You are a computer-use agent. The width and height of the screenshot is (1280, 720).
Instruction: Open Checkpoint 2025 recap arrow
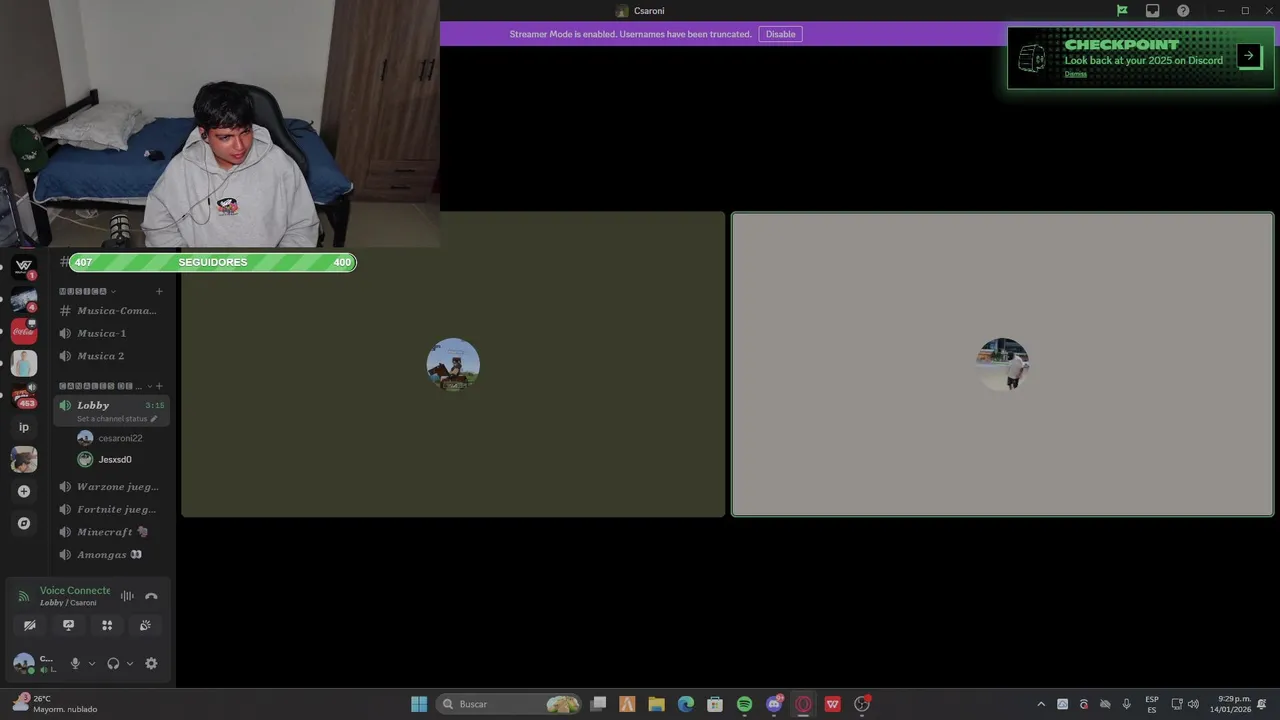coord(1248,56)
